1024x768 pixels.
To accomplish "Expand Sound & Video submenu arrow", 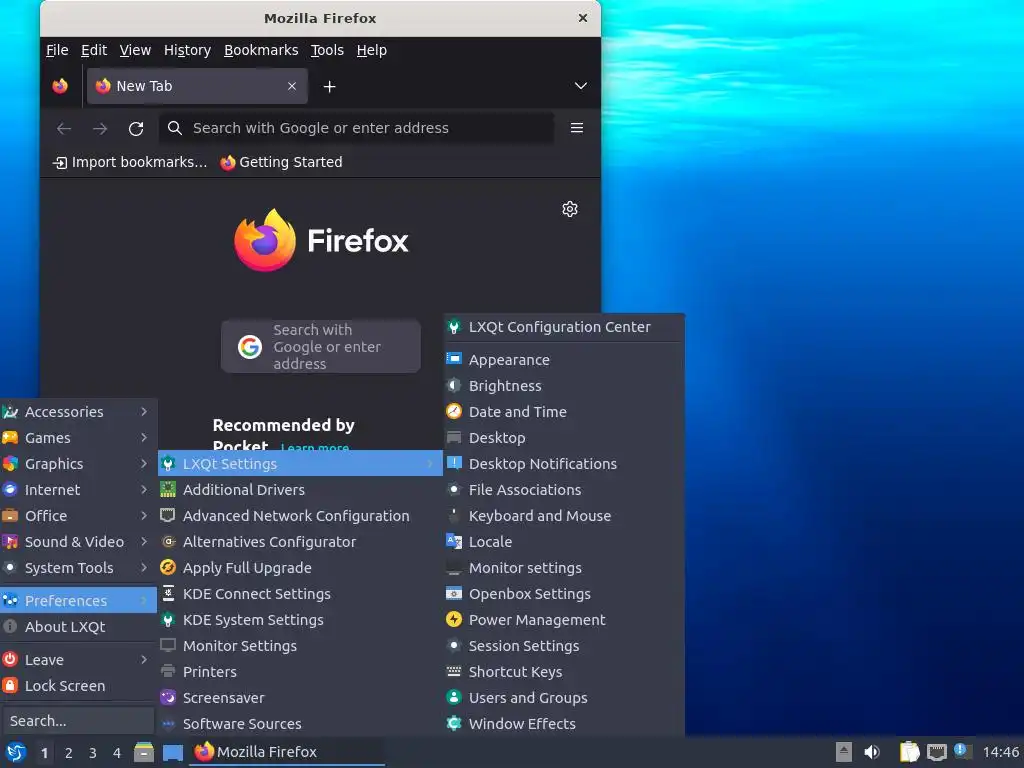I will tap(144, 541).
